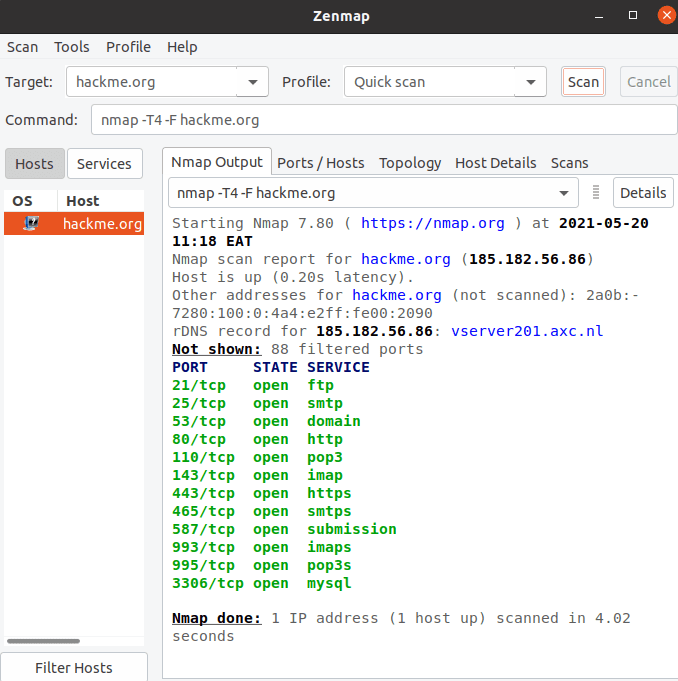Click the Filter Hosts button

pyautogui.click(x=73, y=667)
